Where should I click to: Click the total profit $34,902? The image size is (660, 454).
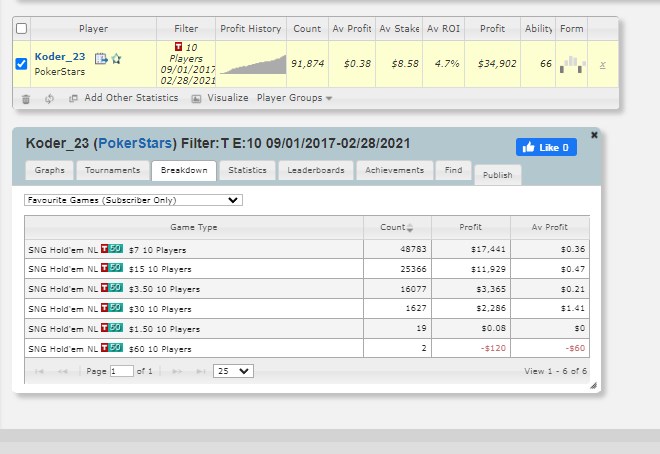497,64
